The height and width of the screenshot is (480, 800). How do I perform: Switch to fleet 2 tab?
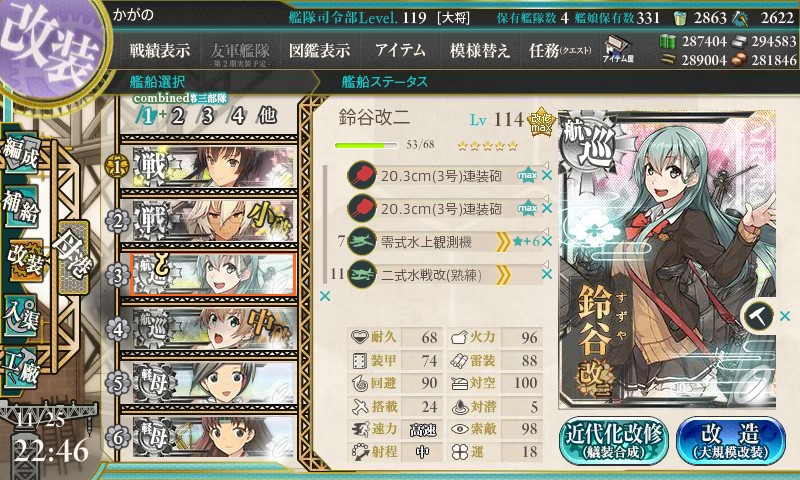[x=177, y=116]
